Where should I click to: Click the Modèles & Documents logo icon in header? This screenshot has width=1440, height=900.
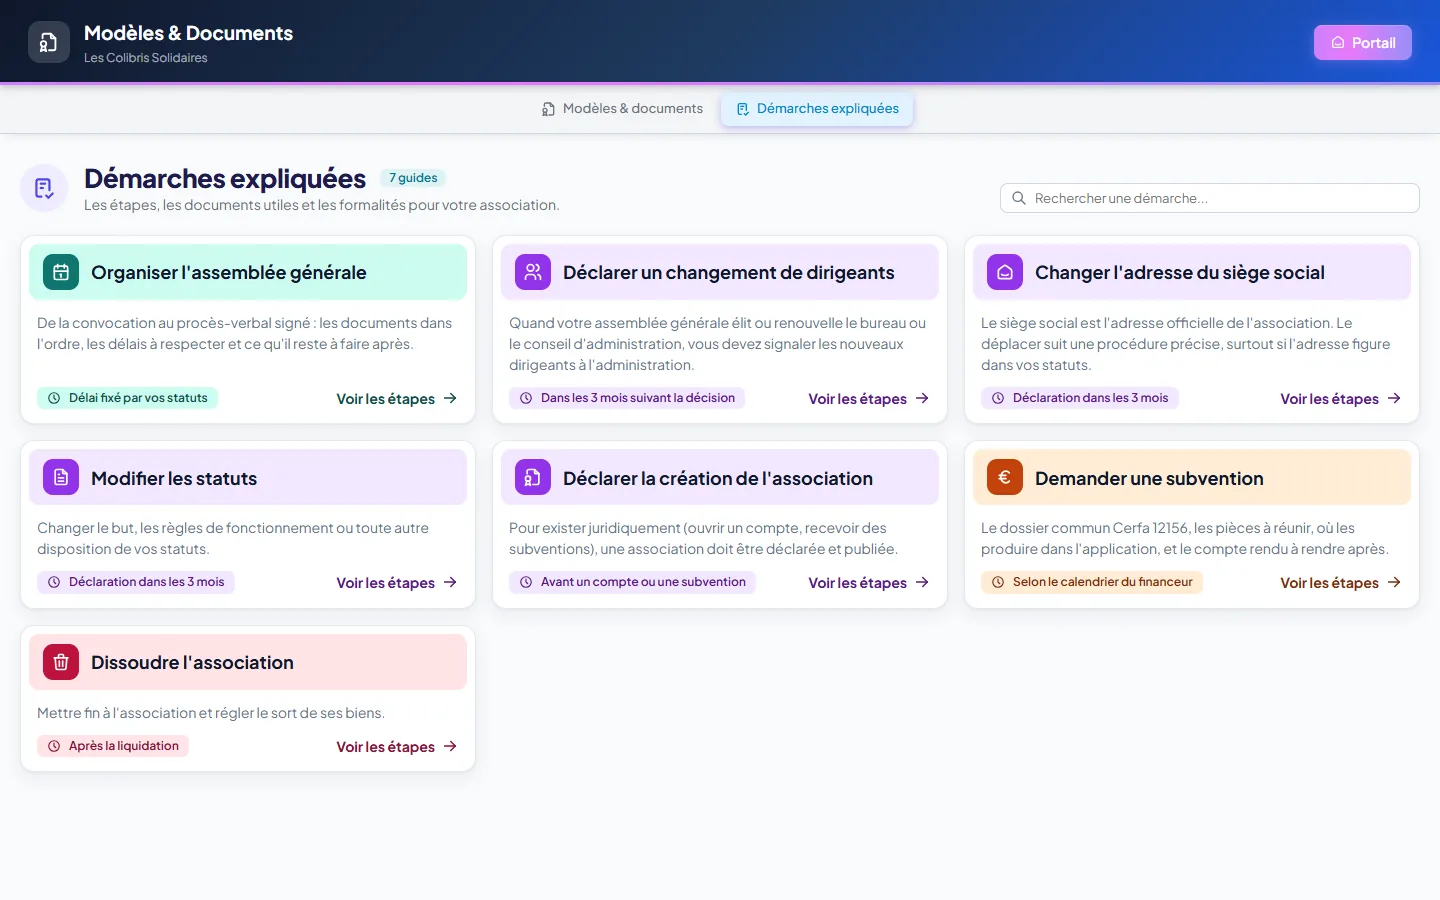(49, 42)
